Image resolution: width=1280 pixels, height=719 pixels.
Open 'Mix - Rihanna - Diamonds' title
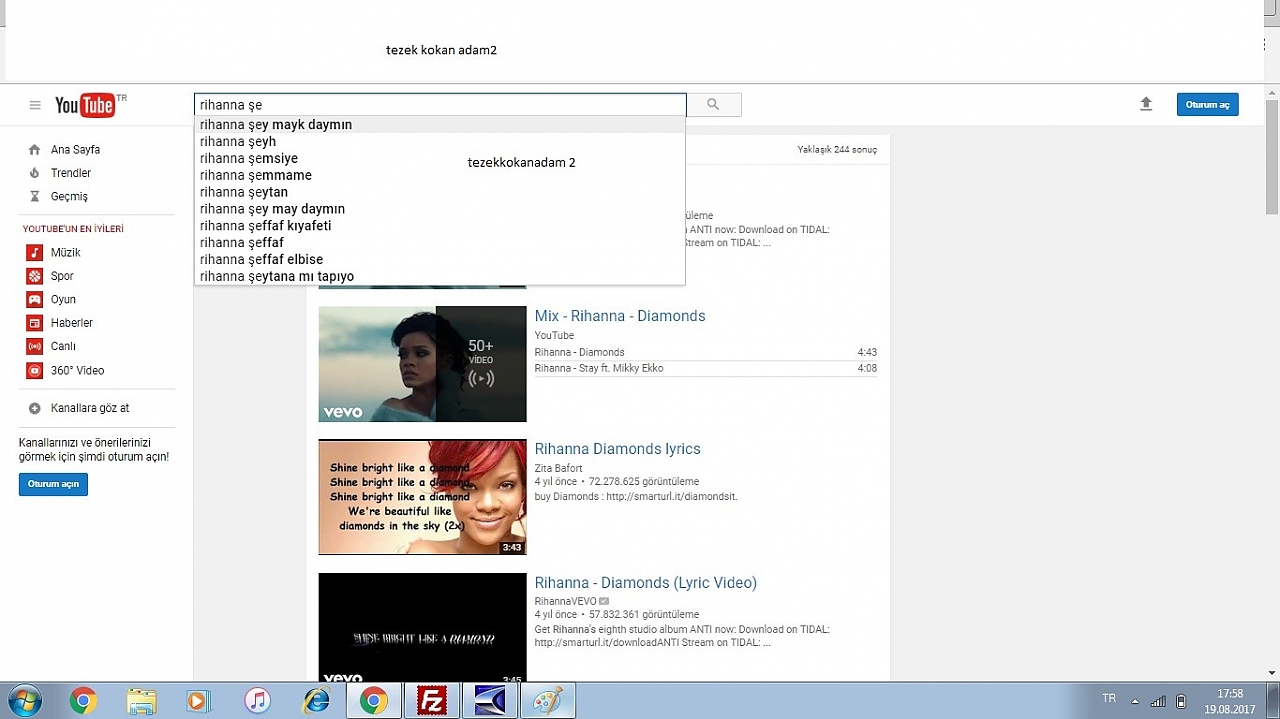click(x=620, y=316)
